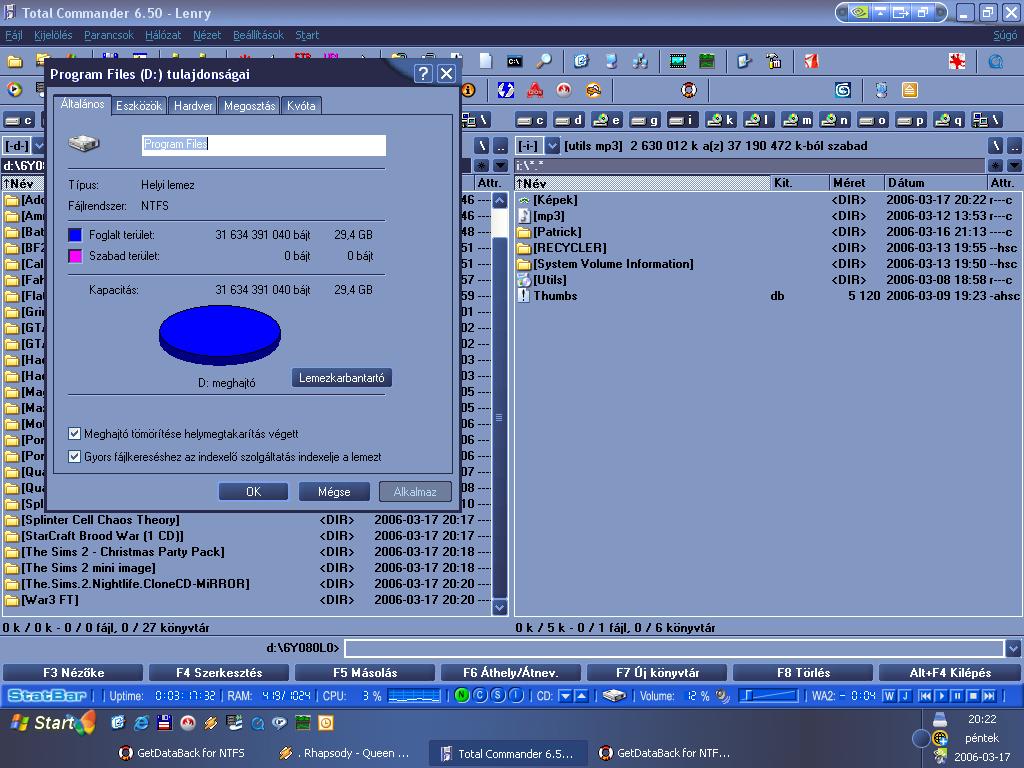Switch right panel to drive d
1024x768 pixels.
(x=568, y=120)
